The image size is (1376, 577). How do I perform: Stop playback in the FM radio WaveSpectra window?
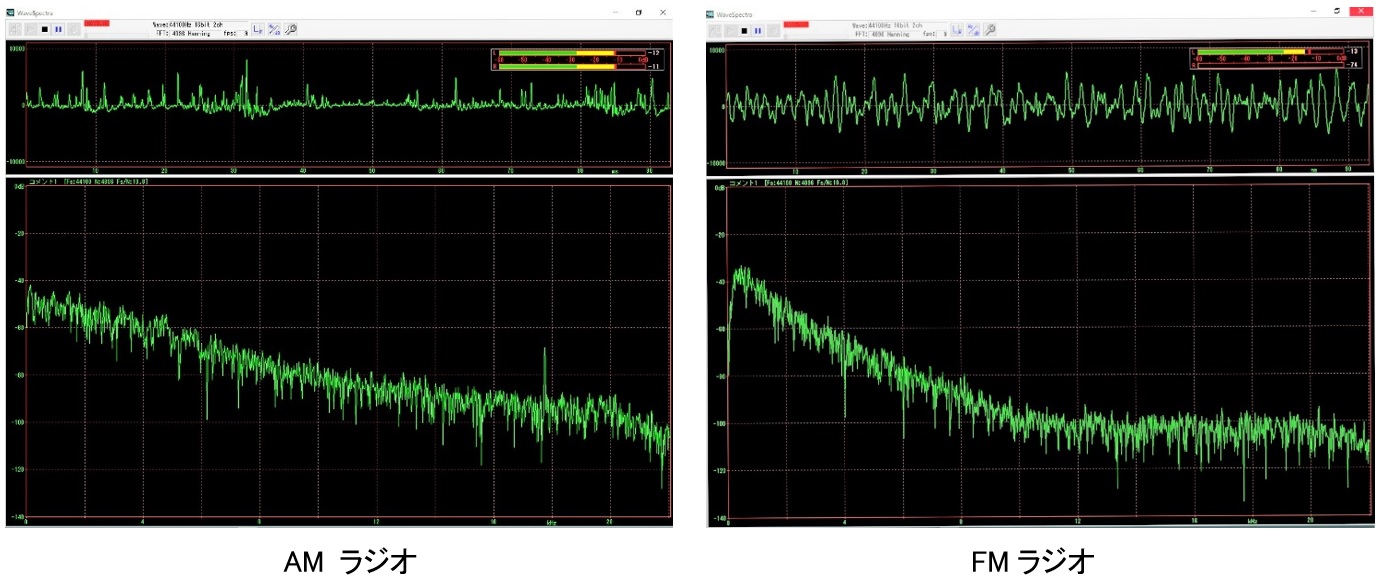pos(744,31)
